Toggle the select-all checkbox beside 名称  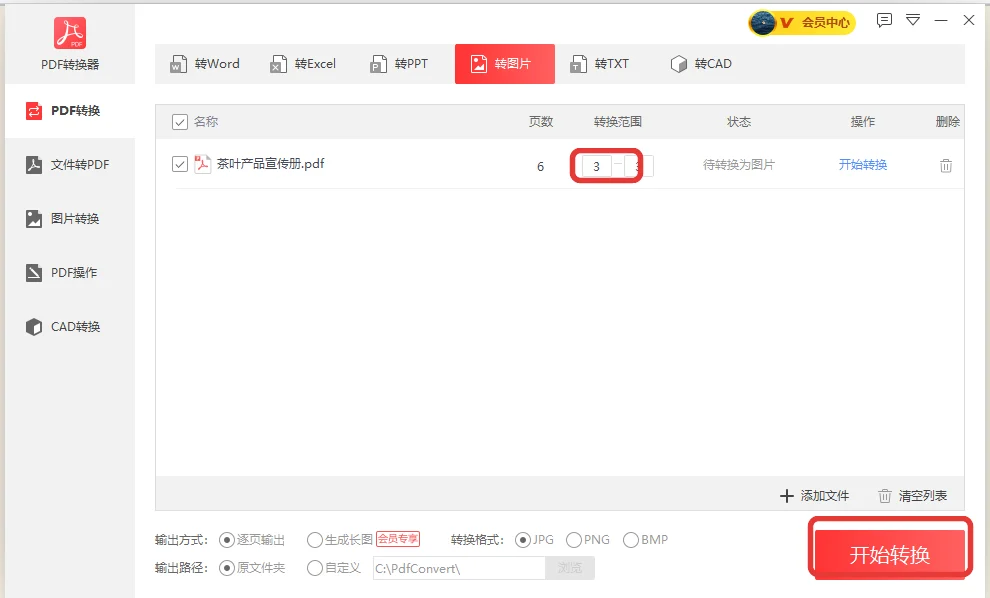point(180,122)
